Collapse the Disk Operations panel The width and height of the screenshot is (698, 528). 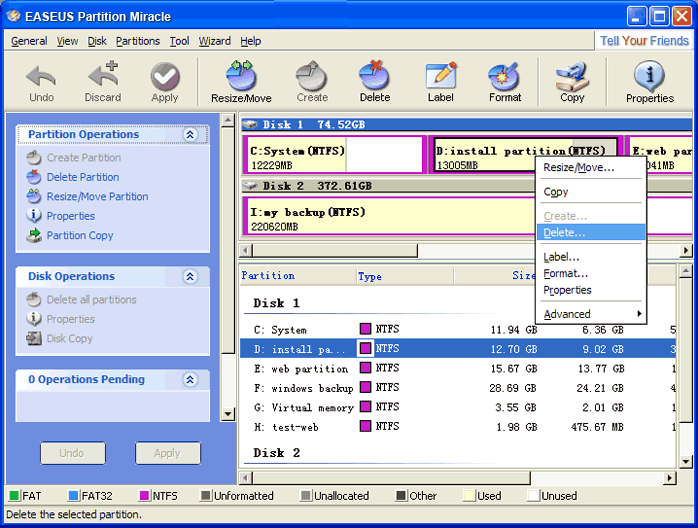coord(190,277)
